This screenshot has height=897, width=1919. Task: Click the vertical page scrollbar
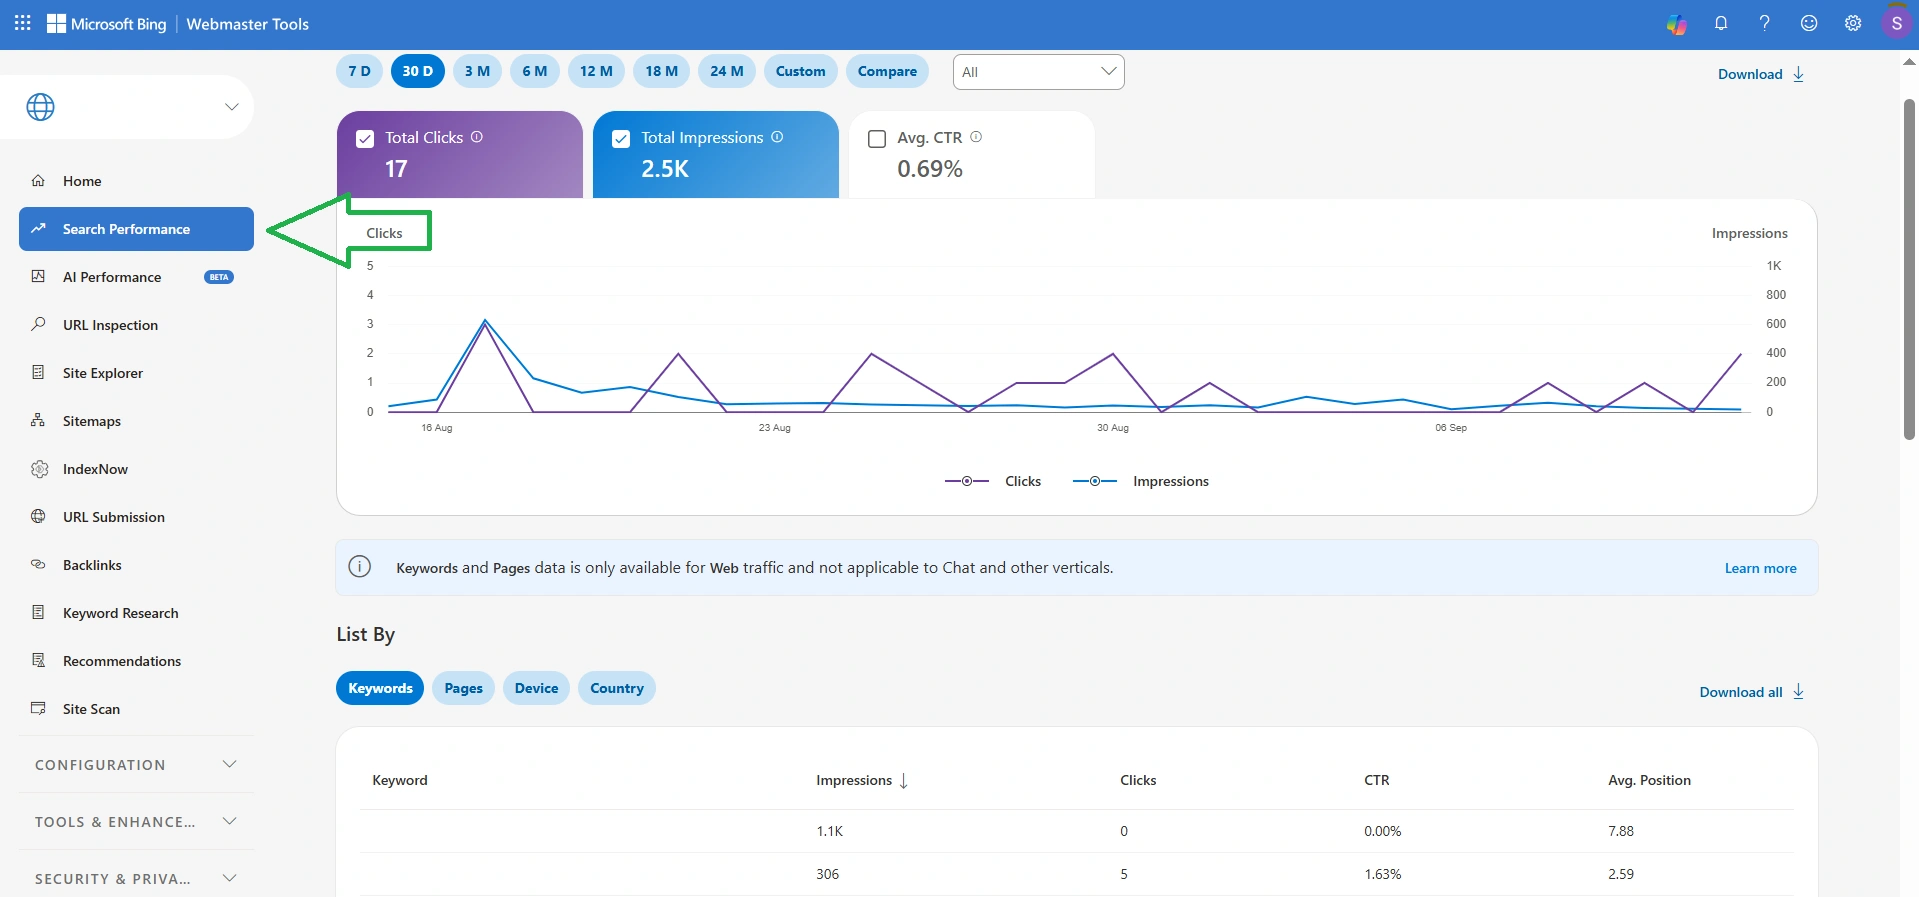pyautogui.click(x=1909, y=269)
